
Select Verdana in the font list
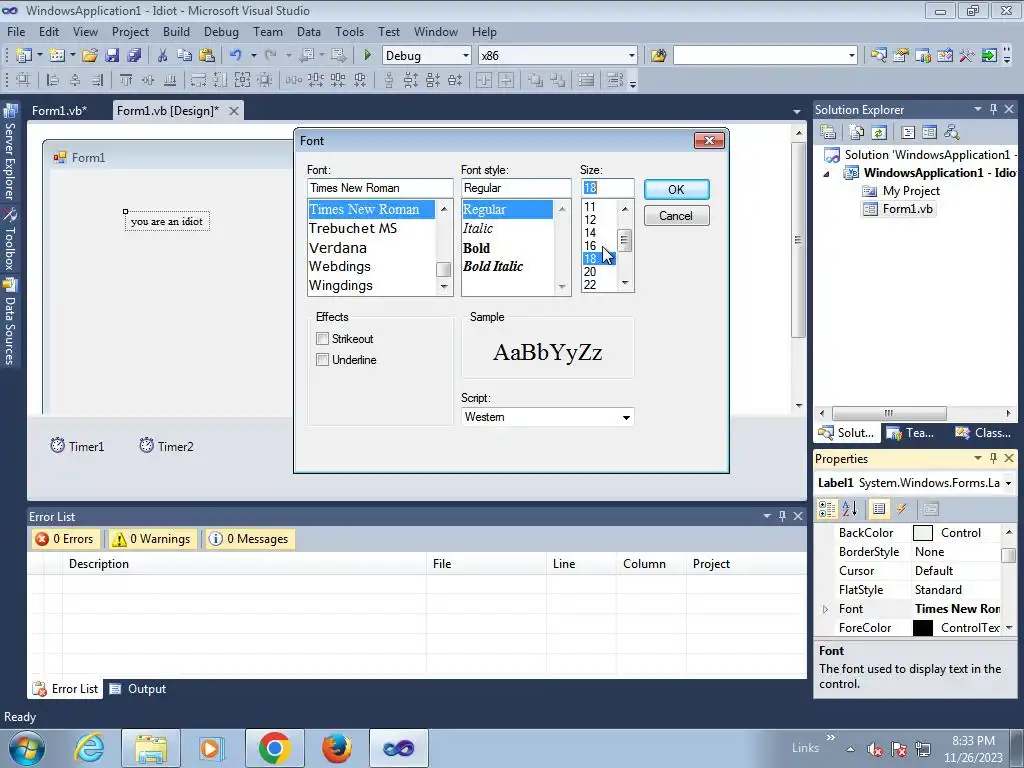pyautogui.click(x=338, y=248)
